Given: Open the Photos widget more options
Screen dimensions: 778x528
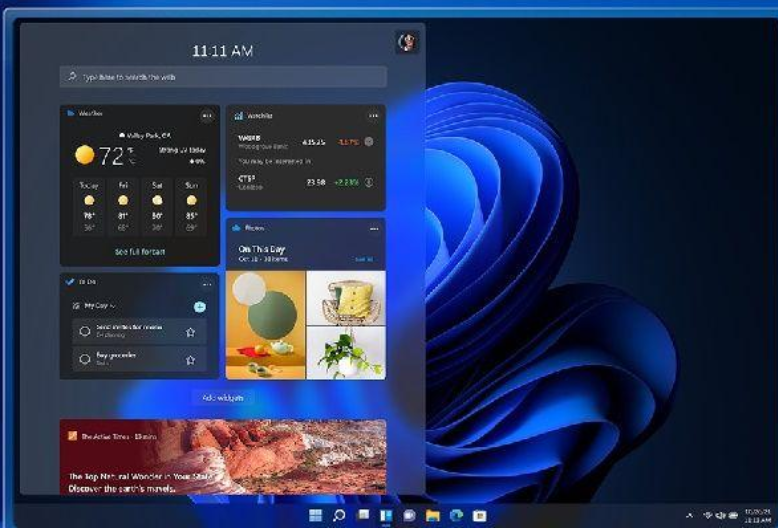Looking at the screenshot, I should point(374,229).
